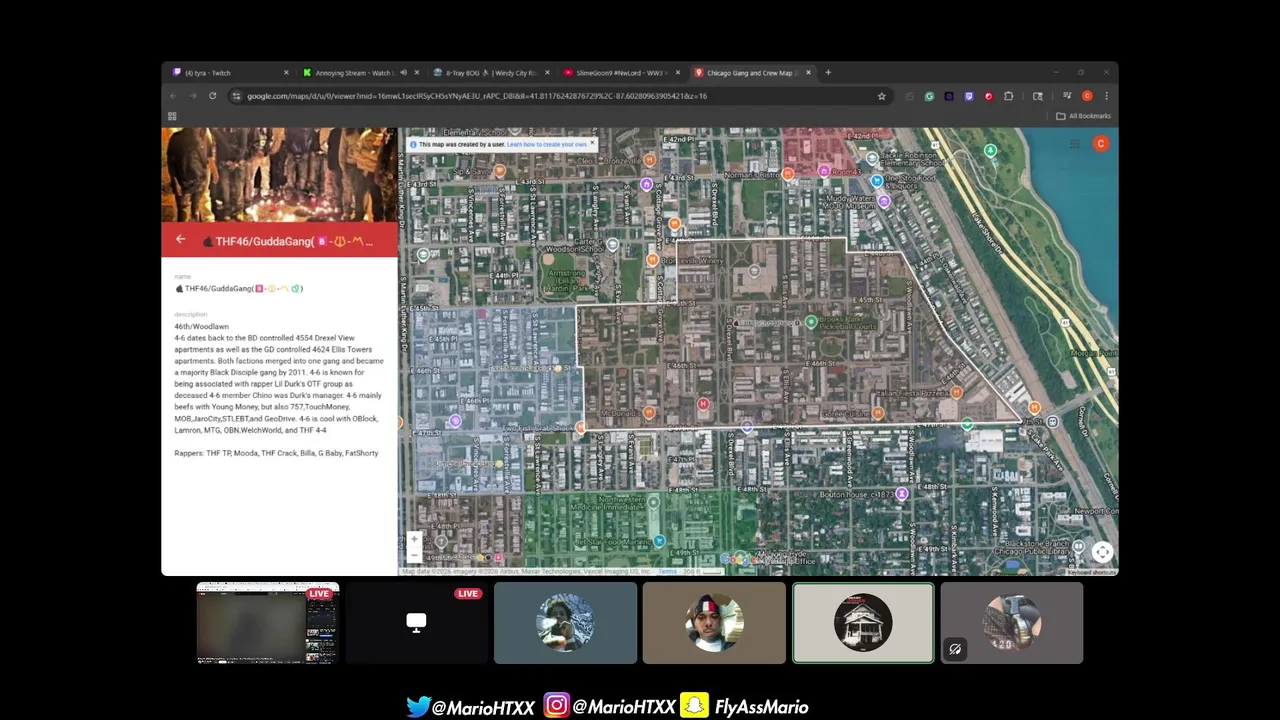This screenshot has width=1280, height=720.
Task: Zoom out on the map
Action: 414,555
